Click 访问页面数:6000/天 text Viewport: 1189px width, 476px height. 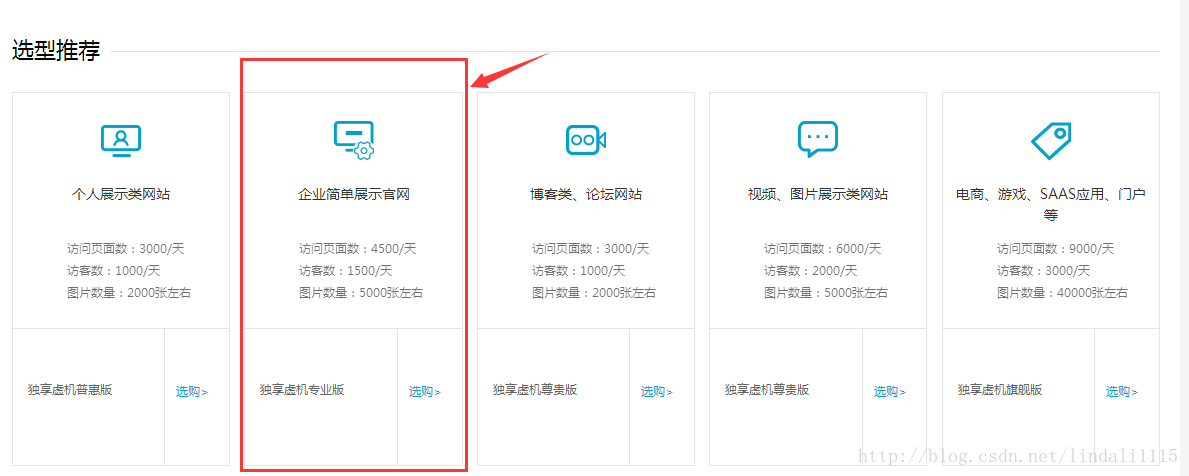tap(822, 249)
